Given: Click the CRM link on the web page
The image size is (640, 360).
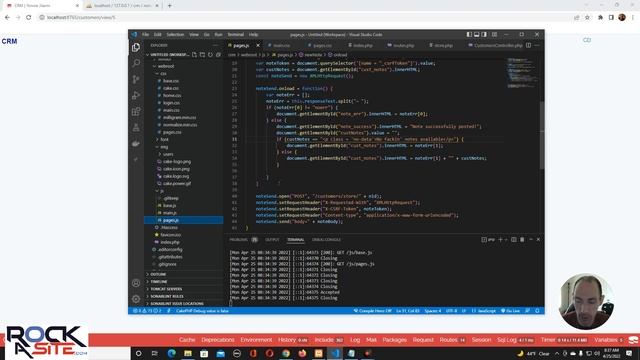Looking at the screenshot, I should (9, 41).
